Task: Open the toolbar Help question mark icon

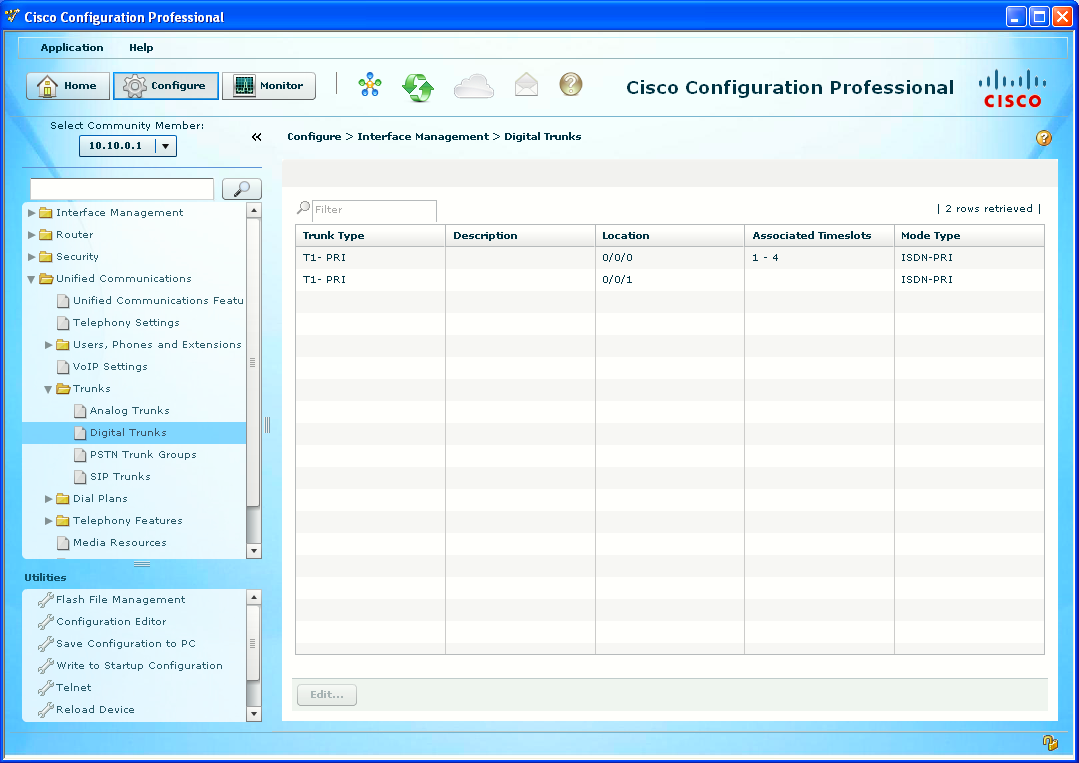Action: [x=570, y=85]
